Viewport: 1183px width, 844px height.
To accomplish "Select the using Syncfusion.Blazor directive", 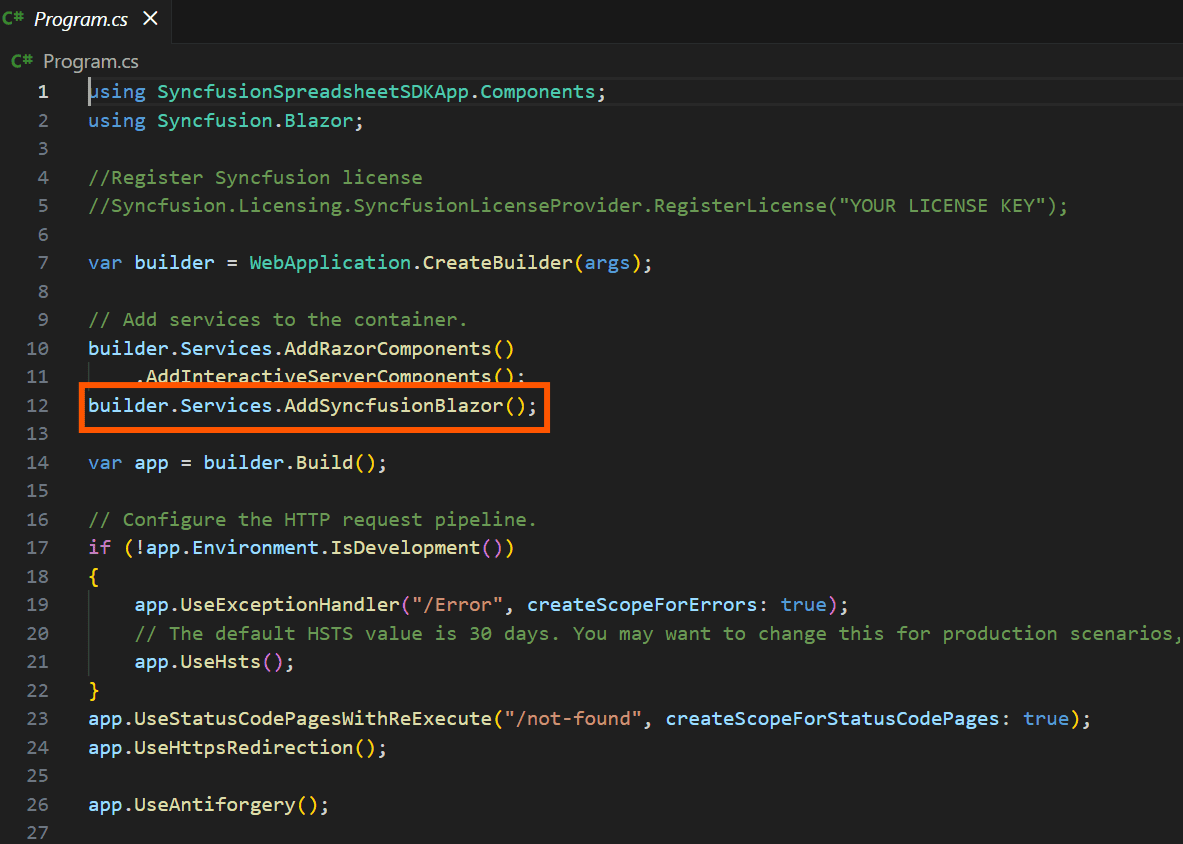I will tap(225, 120).
